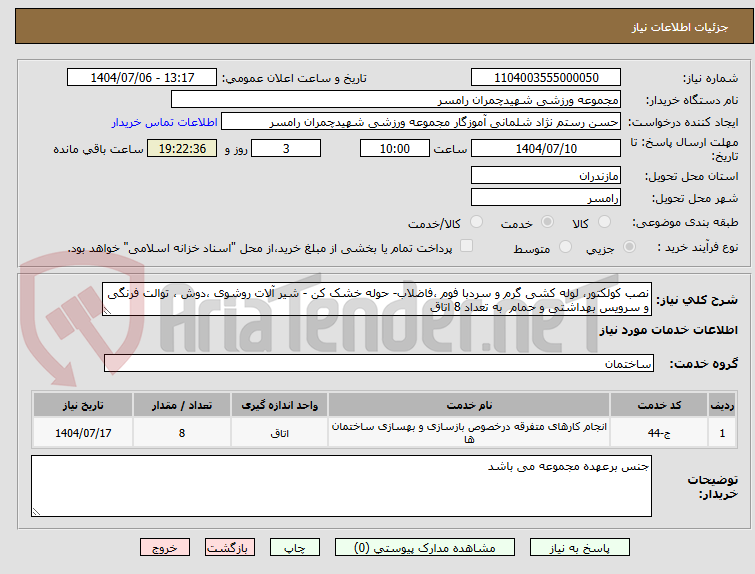Image resolution: width=755 pixels, height=574 pixels.
Task: Click the resize handle of description textarea
Action: coord(107,311)
